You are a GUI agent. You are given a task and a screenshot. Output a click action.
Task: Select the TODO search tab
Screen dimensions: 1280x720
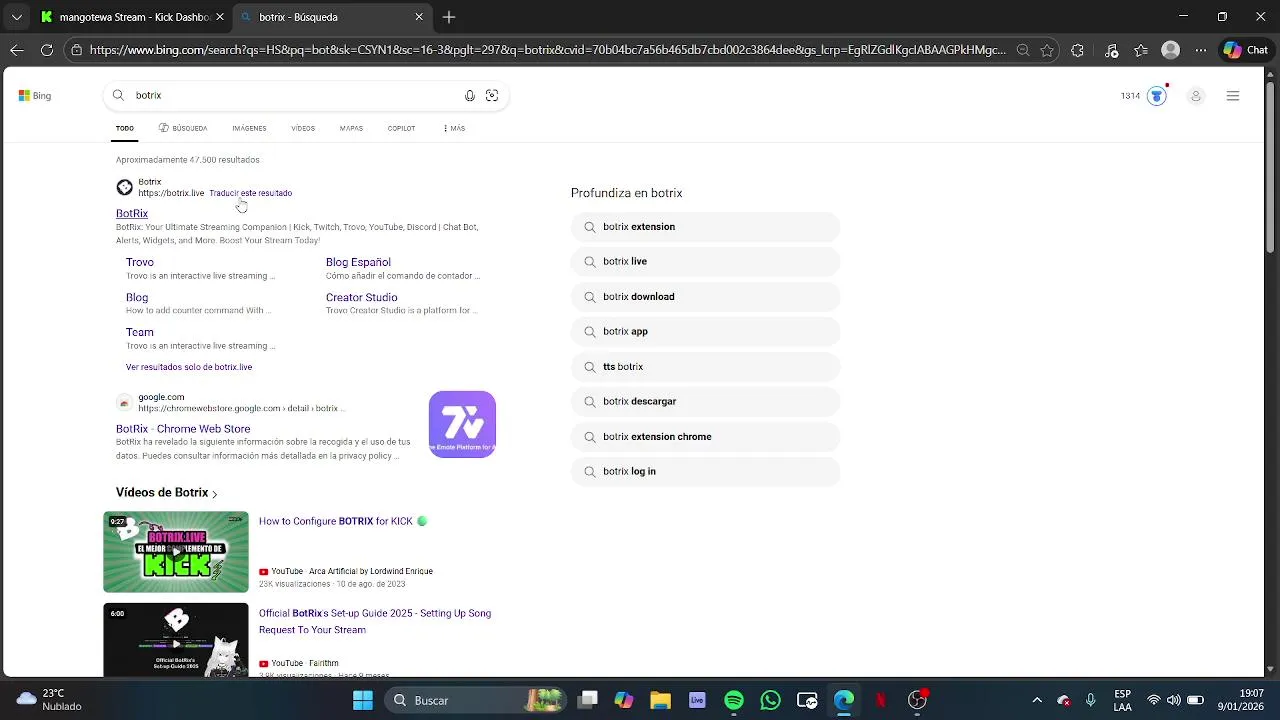click(x=125, y=128)
